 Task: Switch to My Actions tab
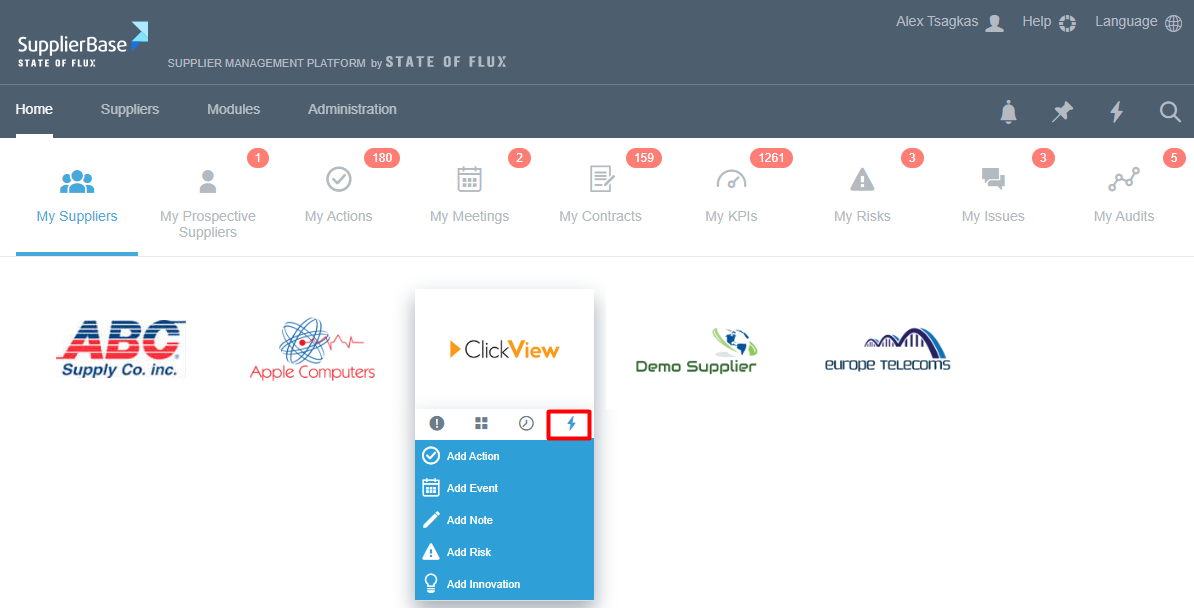click(x=338, y=196)
